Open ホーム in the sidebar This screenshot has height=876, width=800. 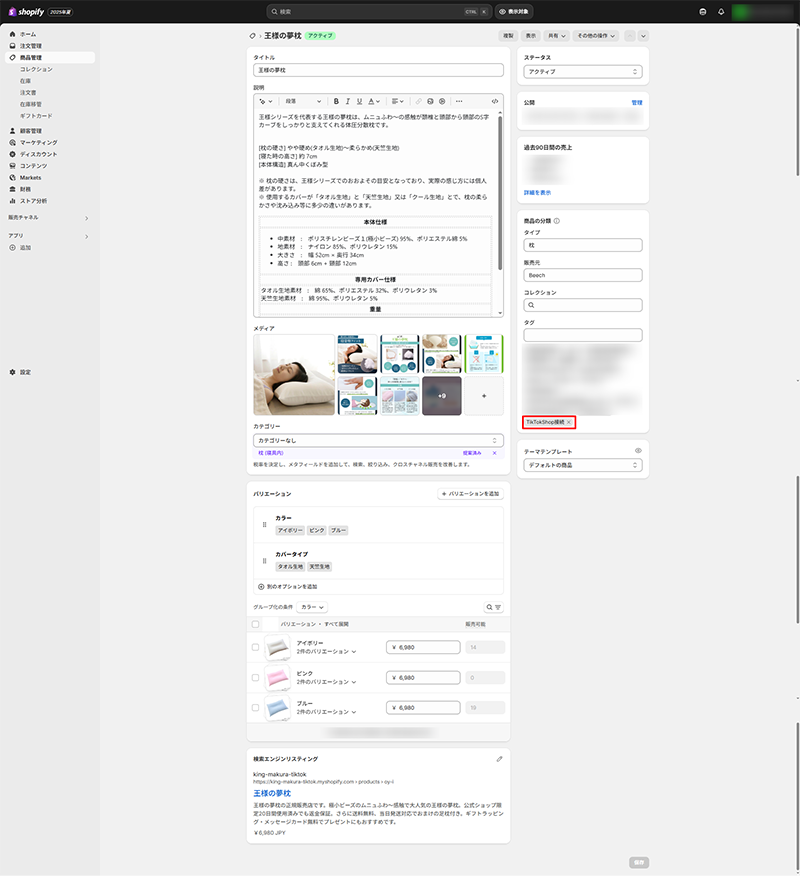pos(28,34)
